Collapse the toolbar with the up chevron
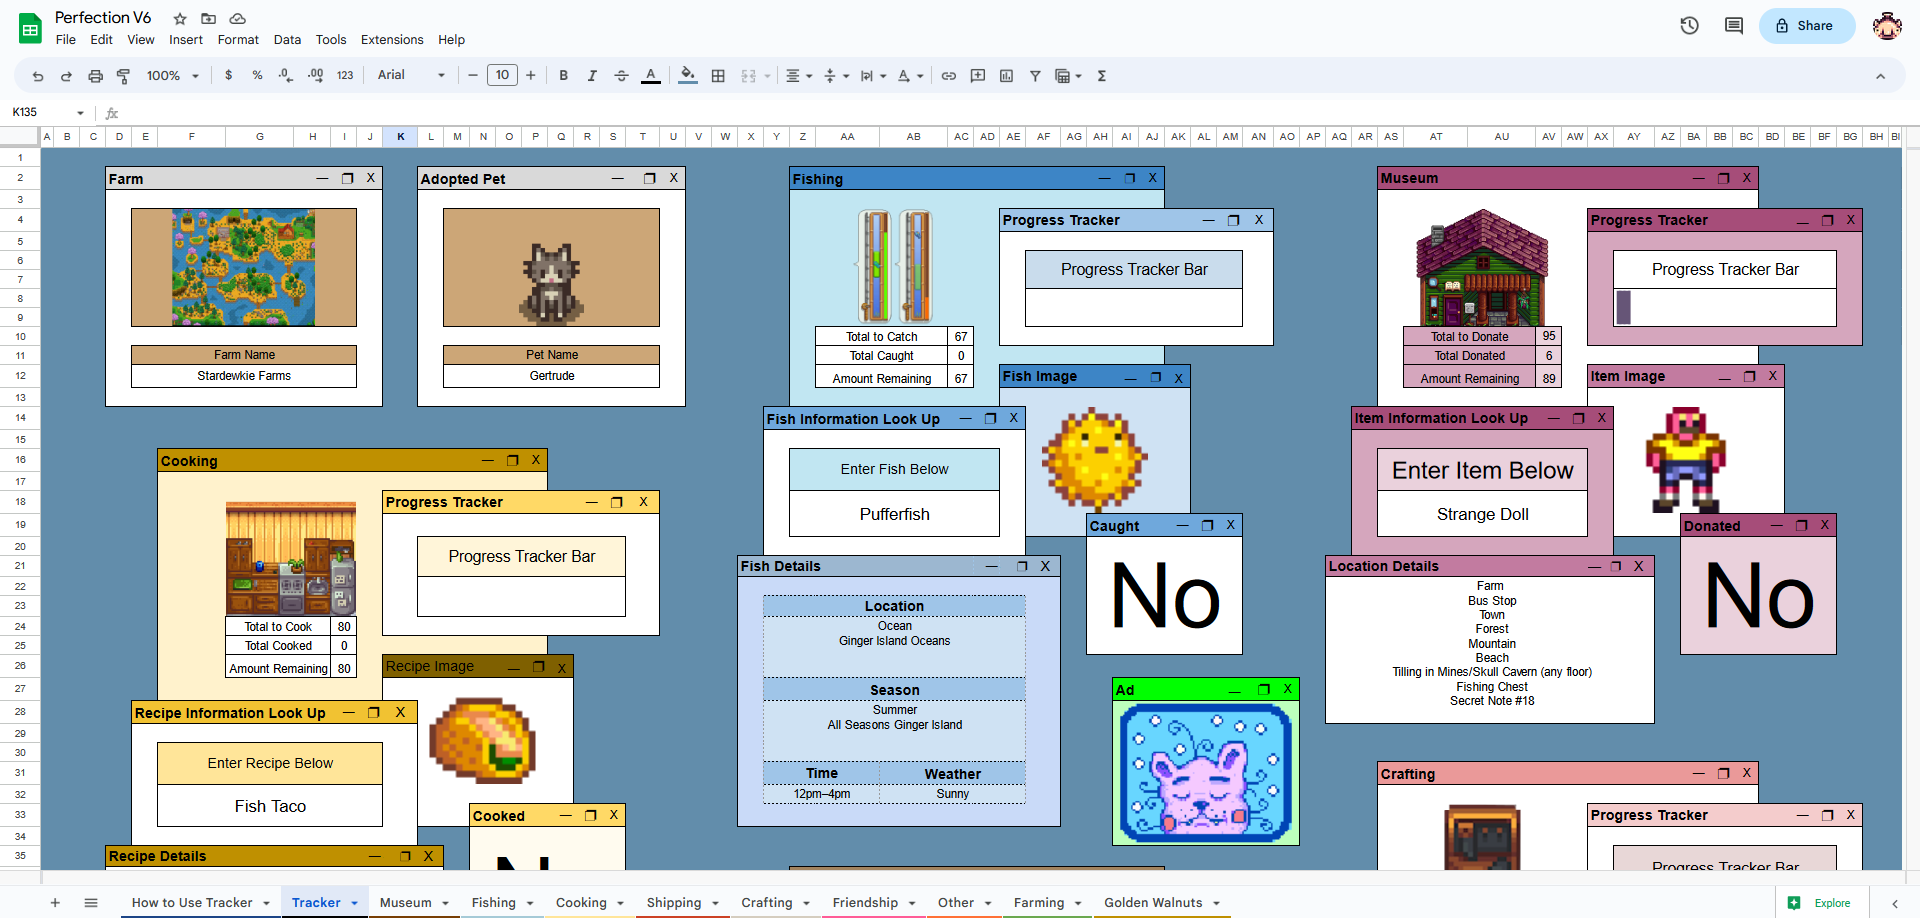 [1880, 76]
